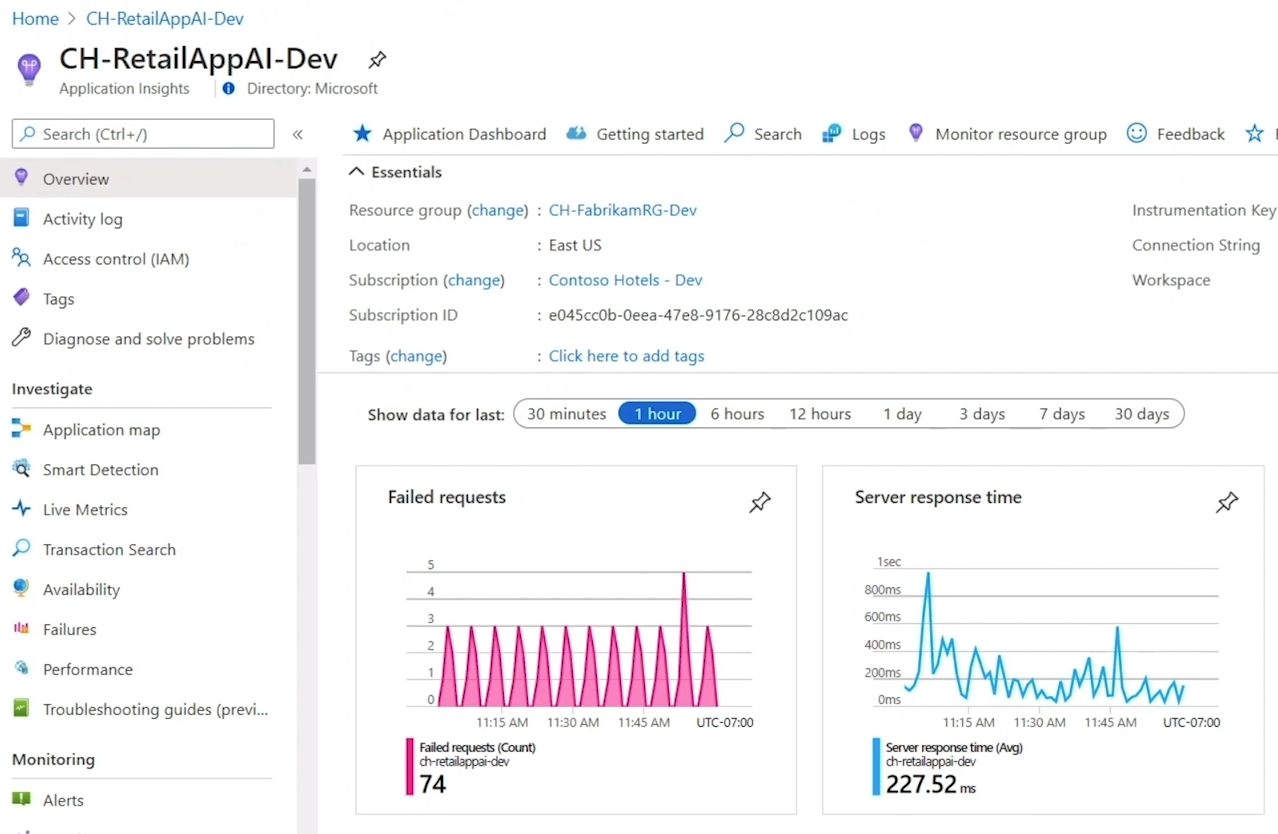Image resolution: width=1278 pixels, height=834 pixels.
Task: Select the 30 minutes time range
Action: click(567, 414)
